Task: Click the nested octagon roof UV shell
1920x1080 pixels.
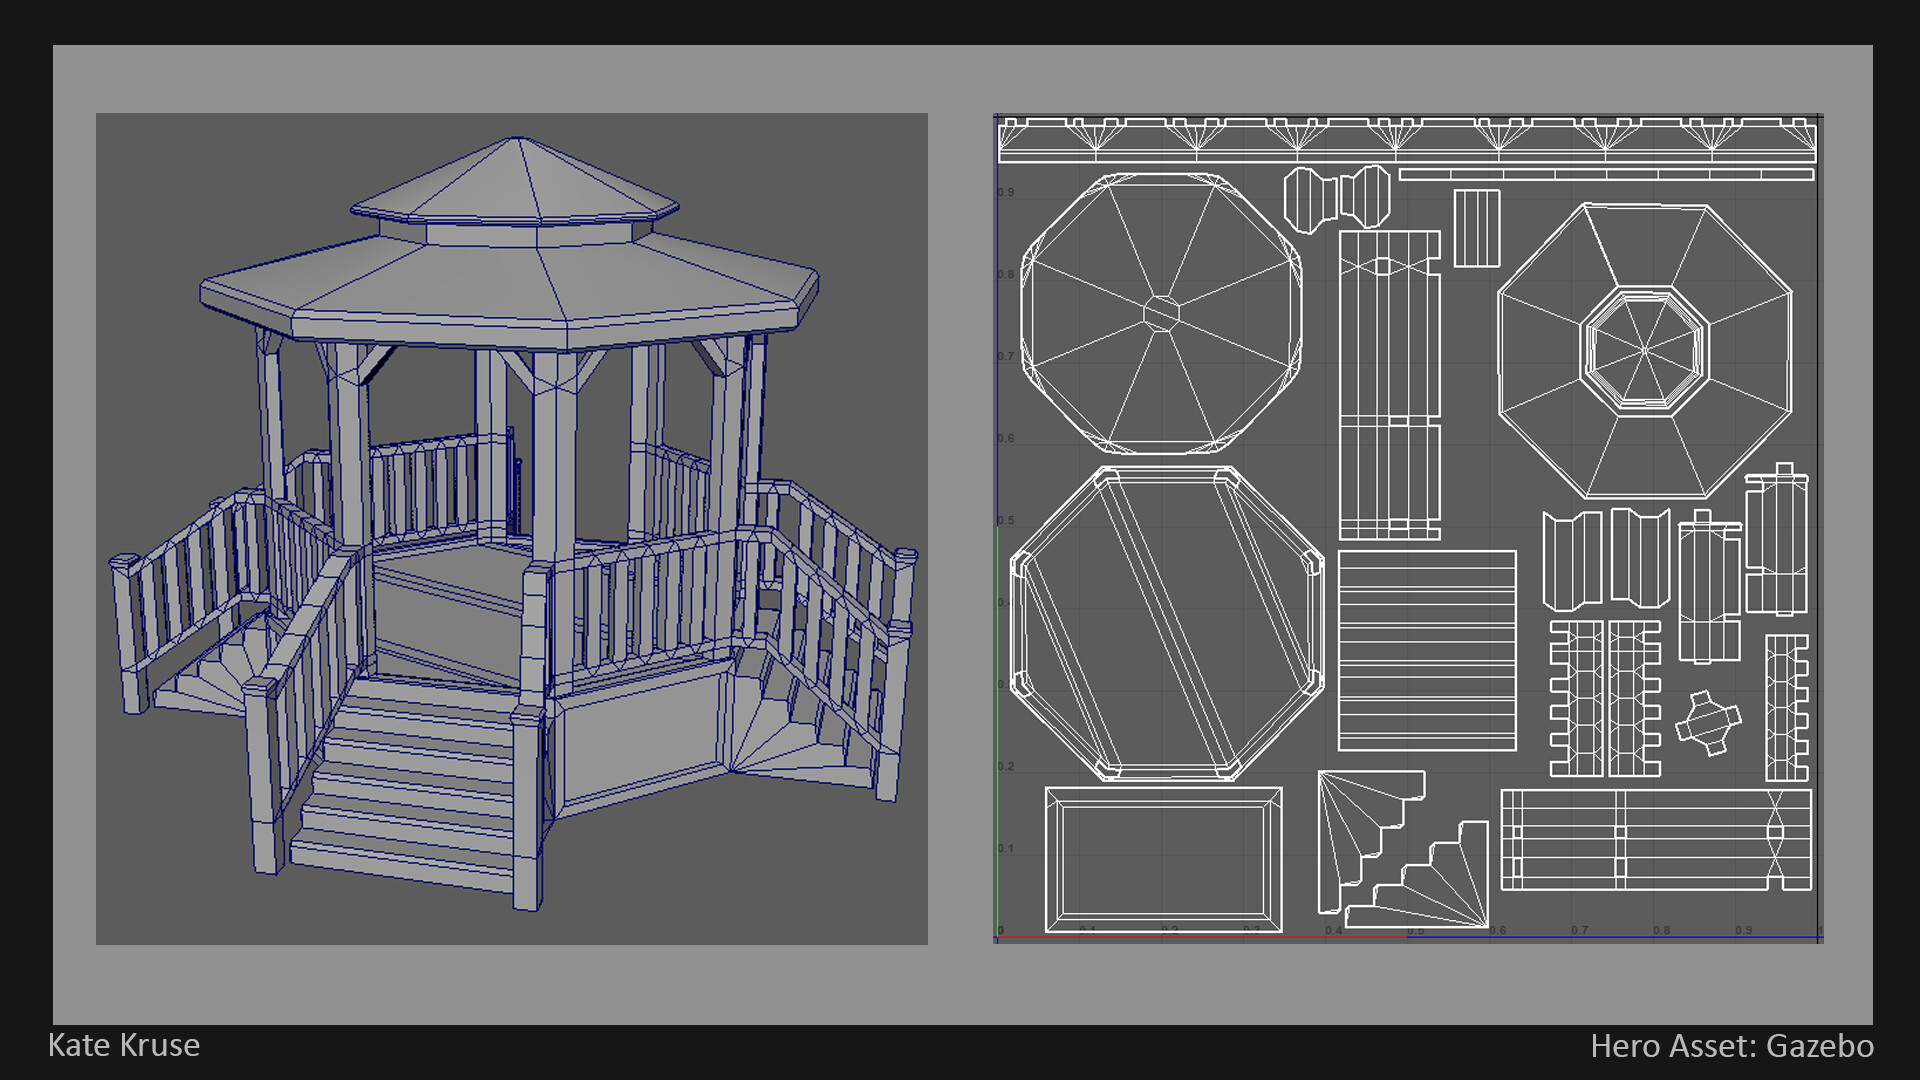Action: click(1644, 350)
